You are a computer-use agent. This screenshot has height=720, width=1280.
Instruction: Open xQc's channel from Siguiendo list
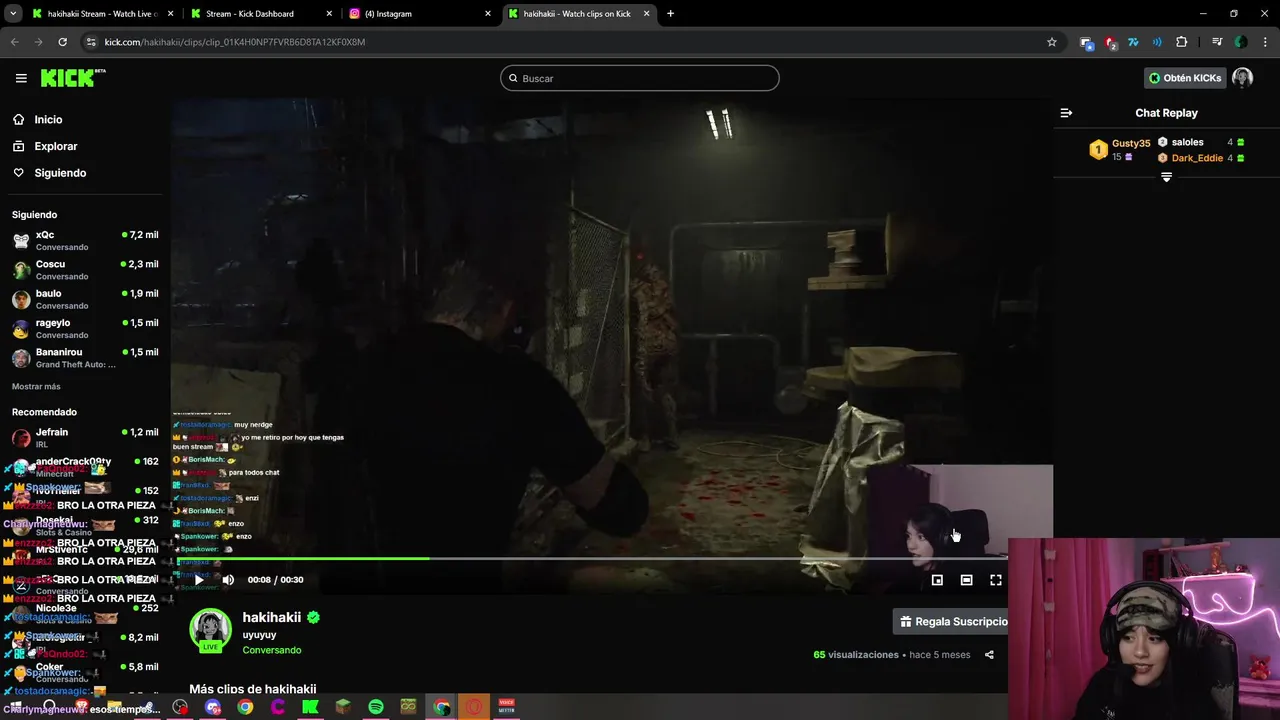[x=85, y=240]
